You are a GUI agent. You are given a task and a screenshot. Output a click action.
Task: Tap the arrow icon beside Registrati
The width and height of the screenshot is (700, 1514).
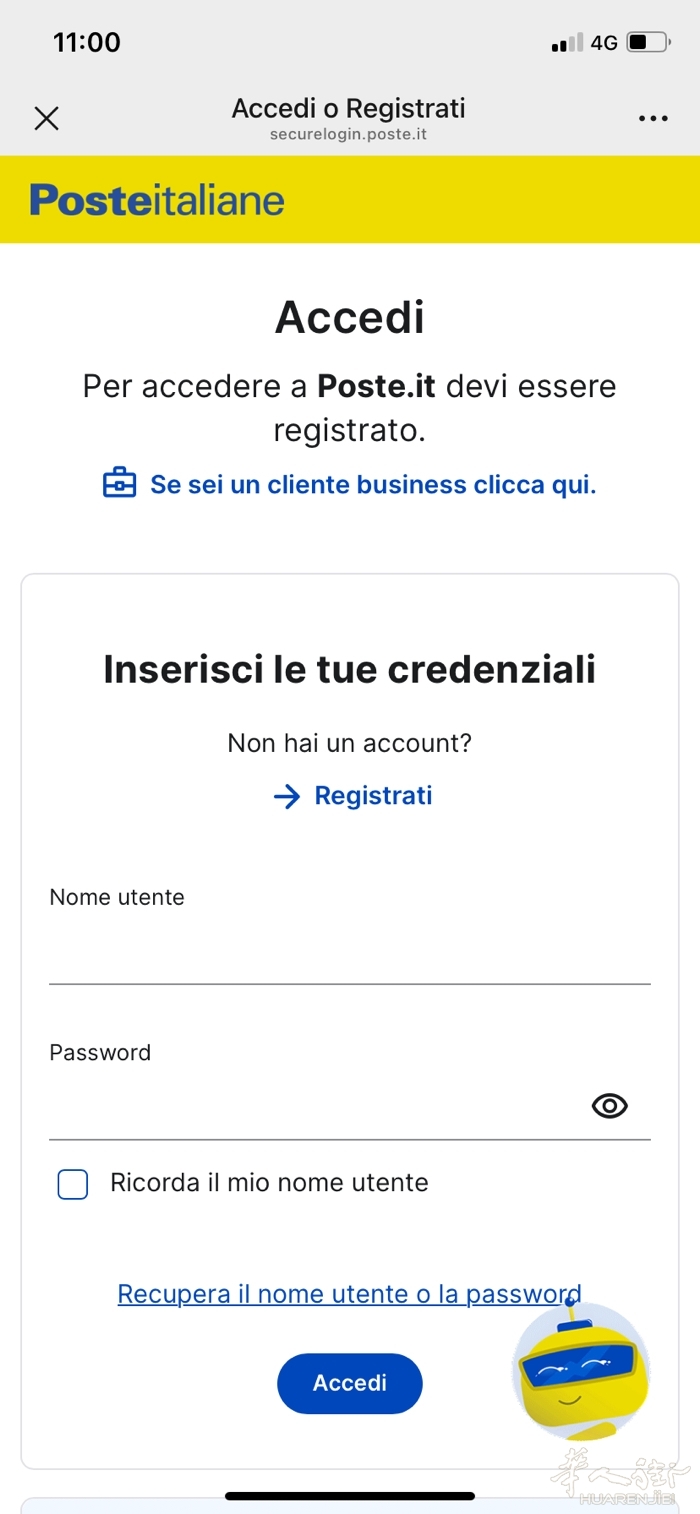287,796
